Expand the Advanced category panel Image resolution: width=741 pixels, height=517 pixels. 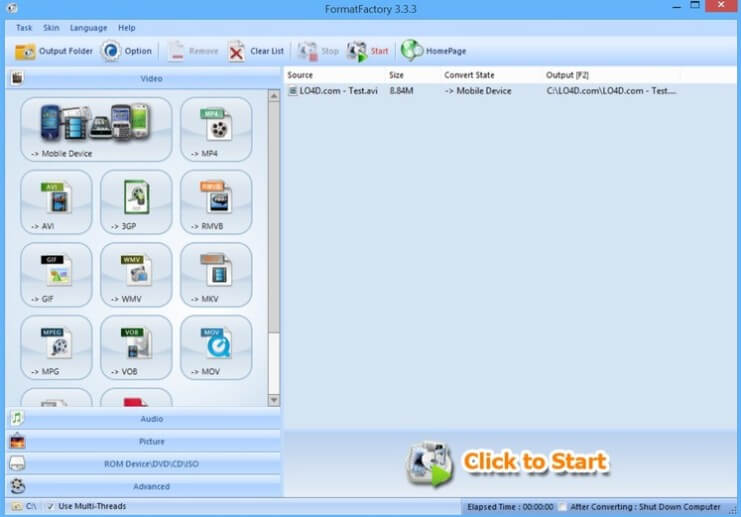point(151,487)
